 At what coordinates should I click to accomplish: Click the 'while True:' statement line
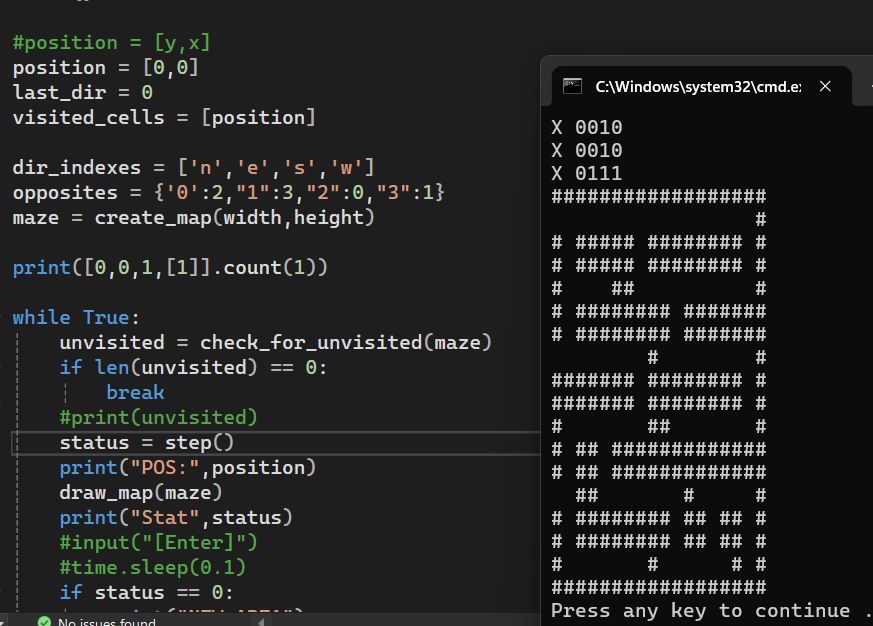[x=71, y=317]
